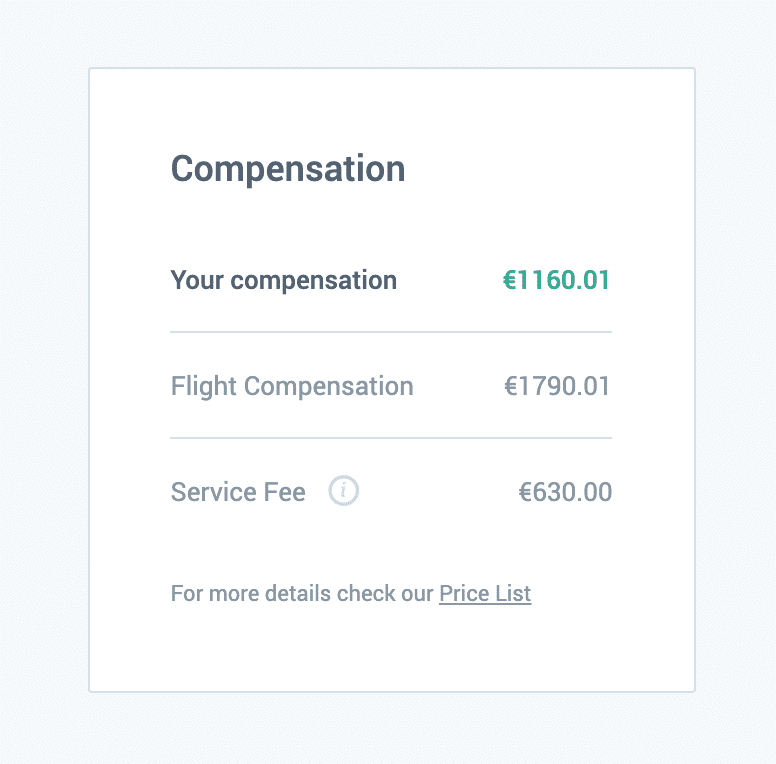The width and height of the screenshot is (776, 764).
Task: Click the Service Fee label
Action: [238, 492]
